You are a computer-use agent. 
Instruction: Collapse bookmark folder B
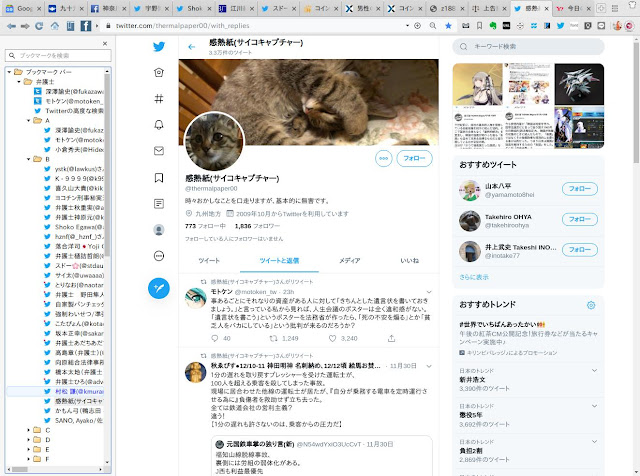pyautogui.click(x=29, y=159)
